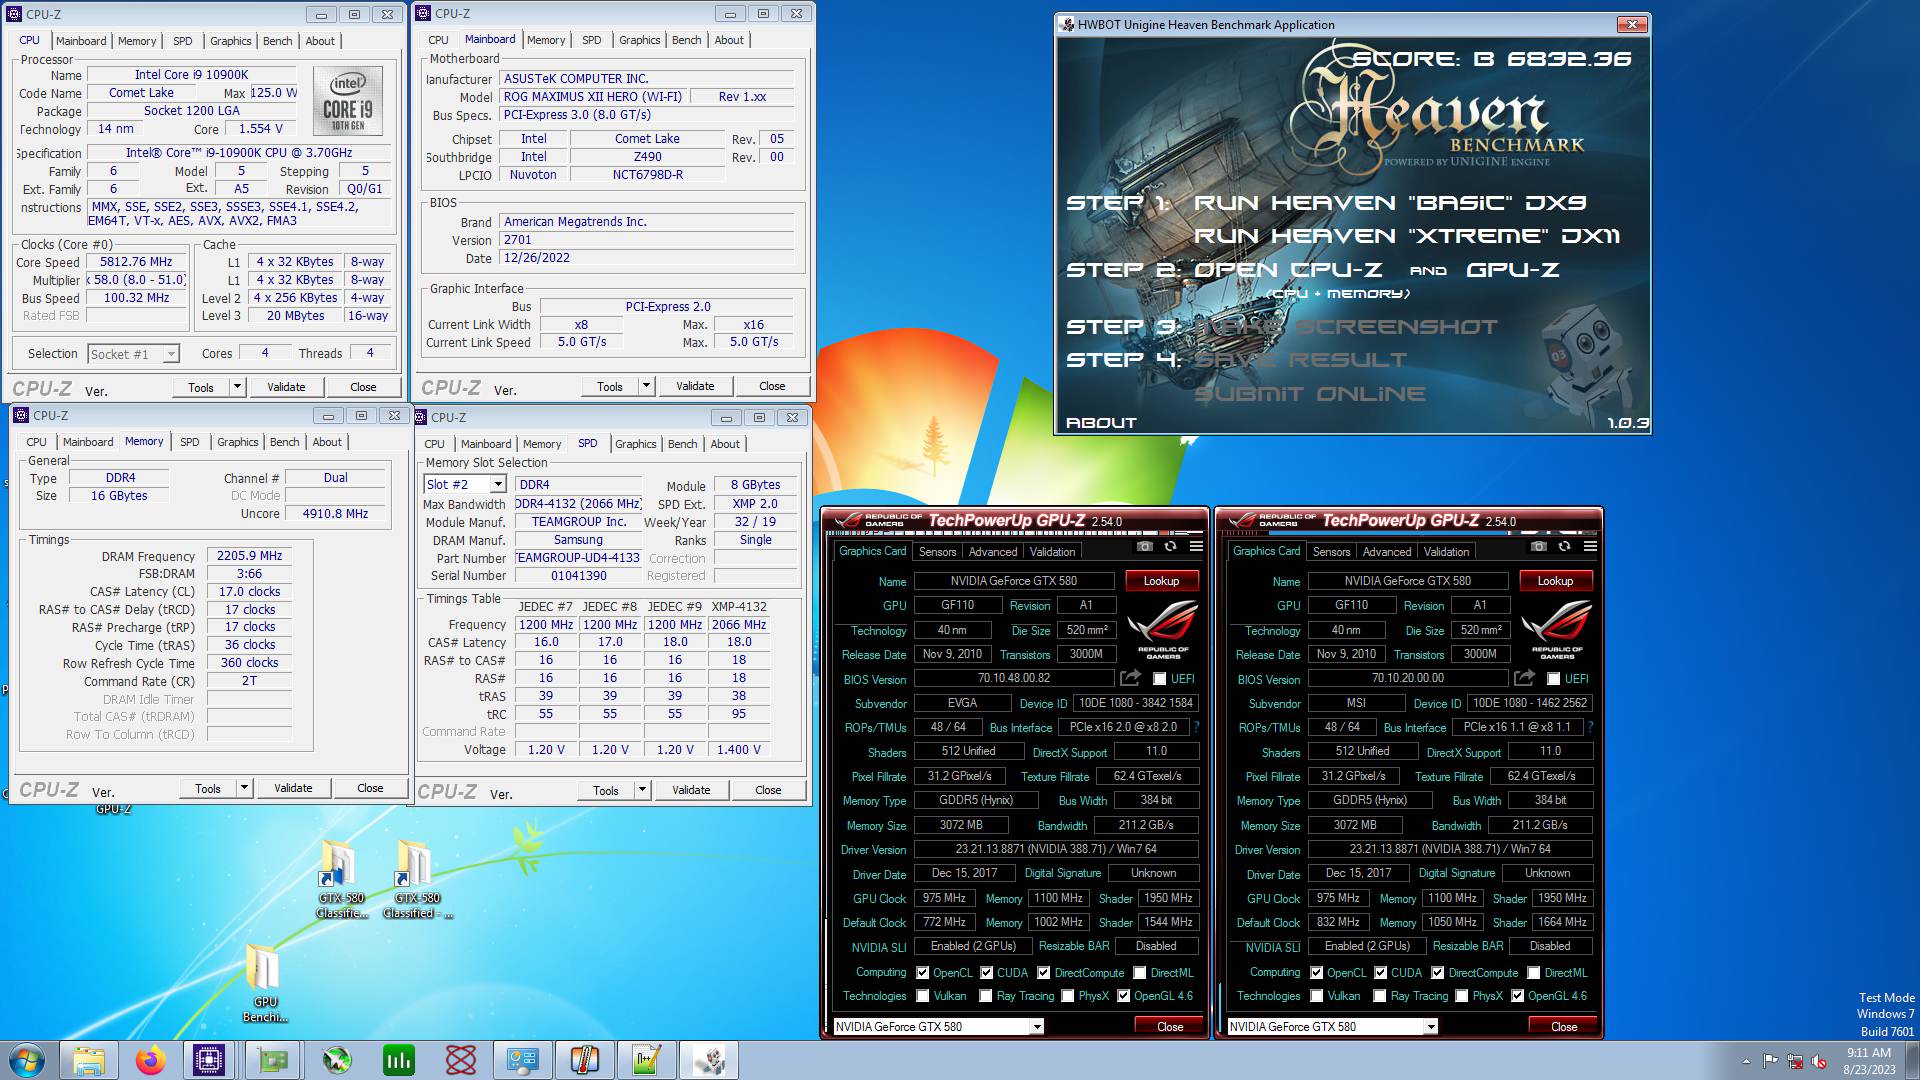Image resolution: width=1920 pixels, height=1080 pixels.
Task: Toggle the PhysX checkbox in the MSI GPU-Z window
Action: 1462,996
